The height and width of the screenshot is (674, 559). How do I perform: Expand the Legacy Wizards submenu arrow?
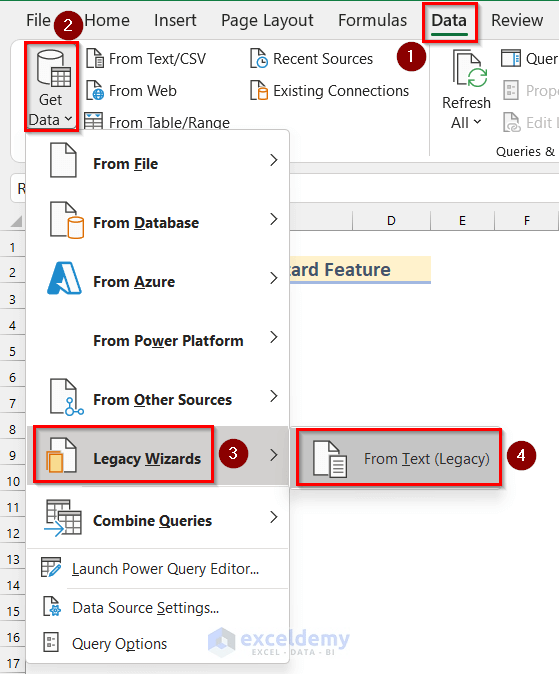[273, 455]
